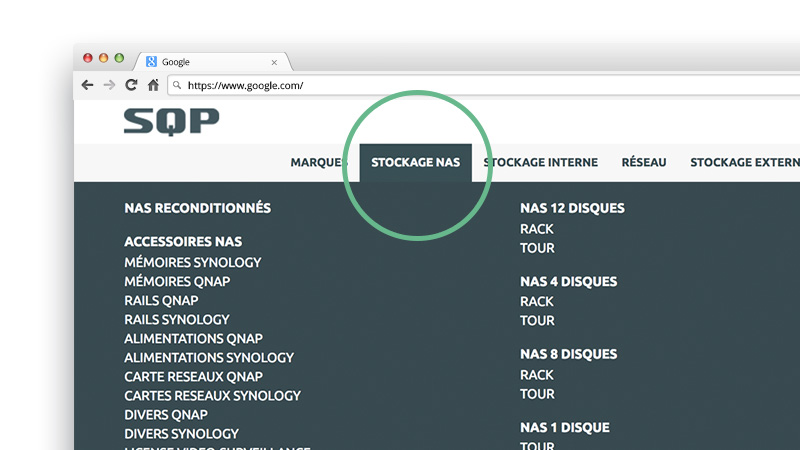Click the browser forward arrow
Image resolution: width=800 pixels, height=450 pixels.
click(x=109, y=85)
